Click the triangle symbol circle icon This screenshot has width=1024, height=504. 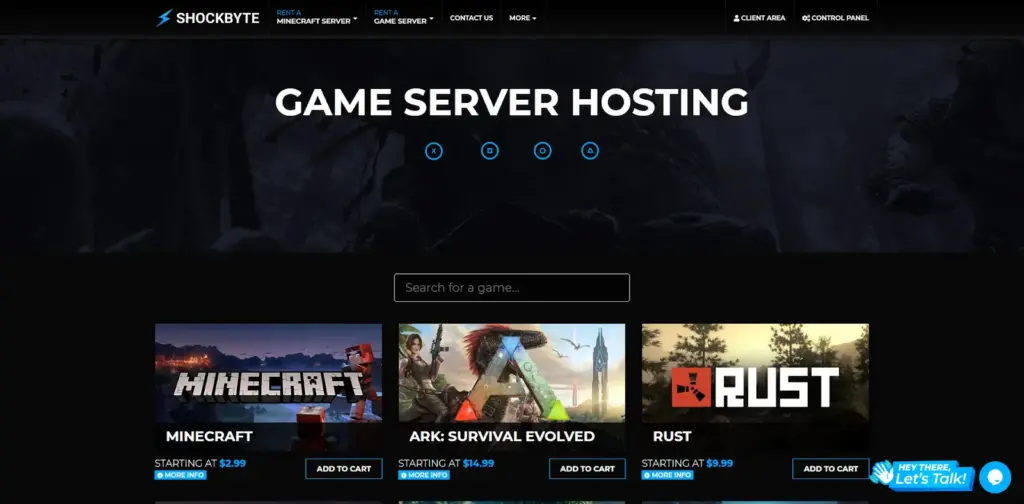[x=590, y=151]
